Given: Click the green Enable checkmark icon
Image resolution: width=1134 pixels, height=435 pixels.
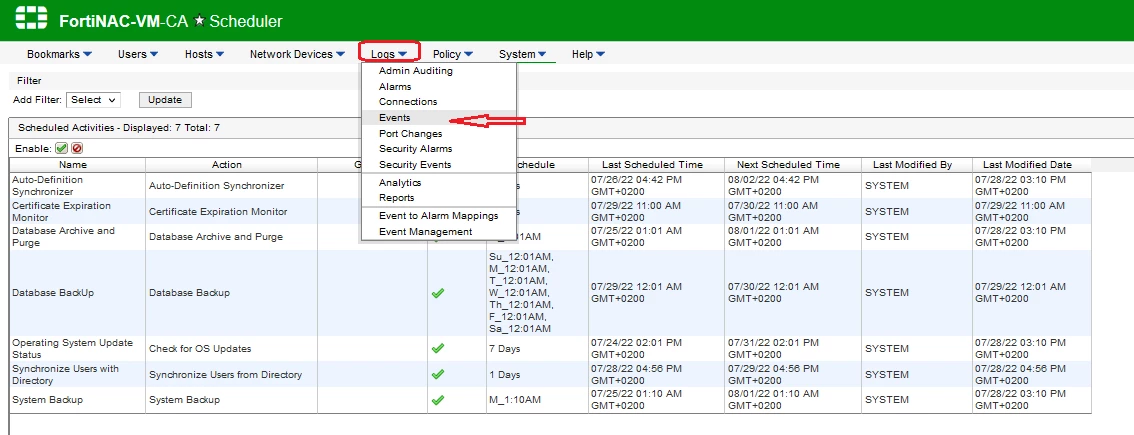Looking at the screenshot, I should tap(61, 148).
